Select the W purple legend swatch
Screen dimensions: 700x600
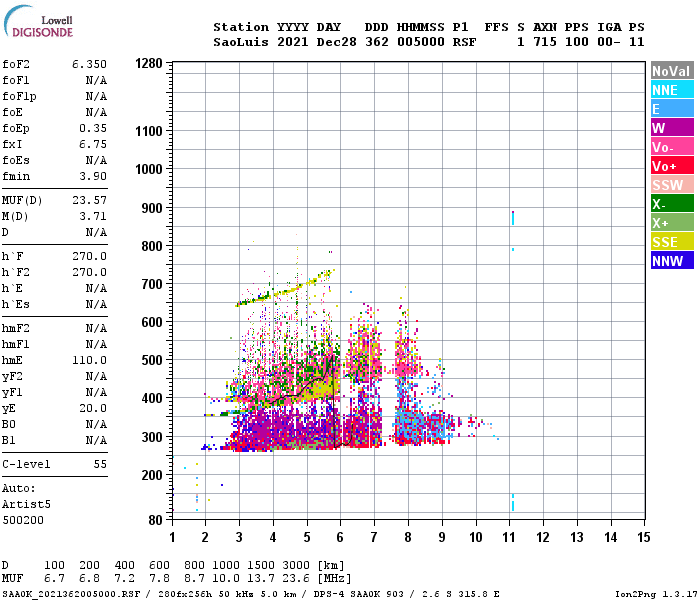coord(672,128)
